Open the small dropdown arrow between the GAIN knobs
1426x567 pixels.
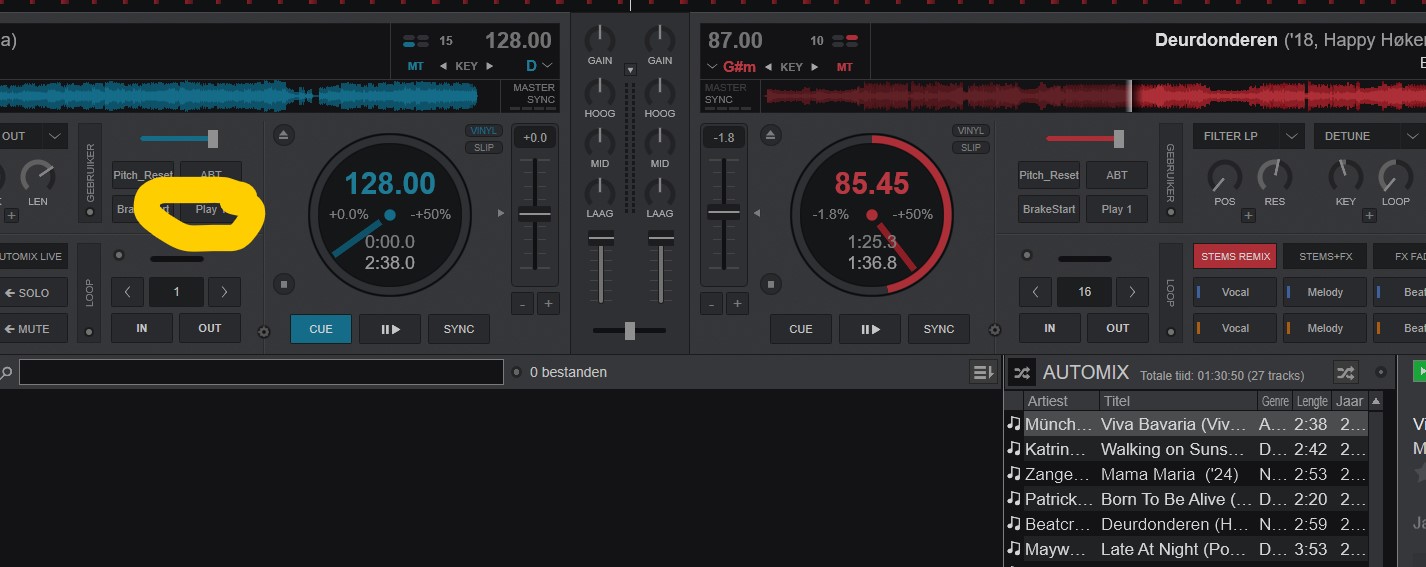[x=630, y=70]
